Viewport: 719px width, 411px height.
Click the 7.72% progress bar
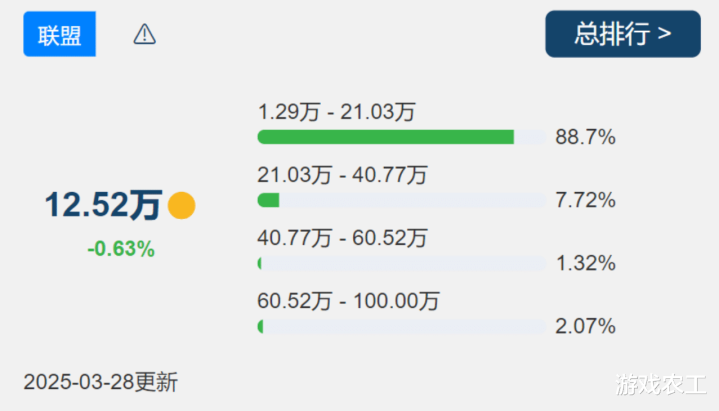tap(402, 200)
